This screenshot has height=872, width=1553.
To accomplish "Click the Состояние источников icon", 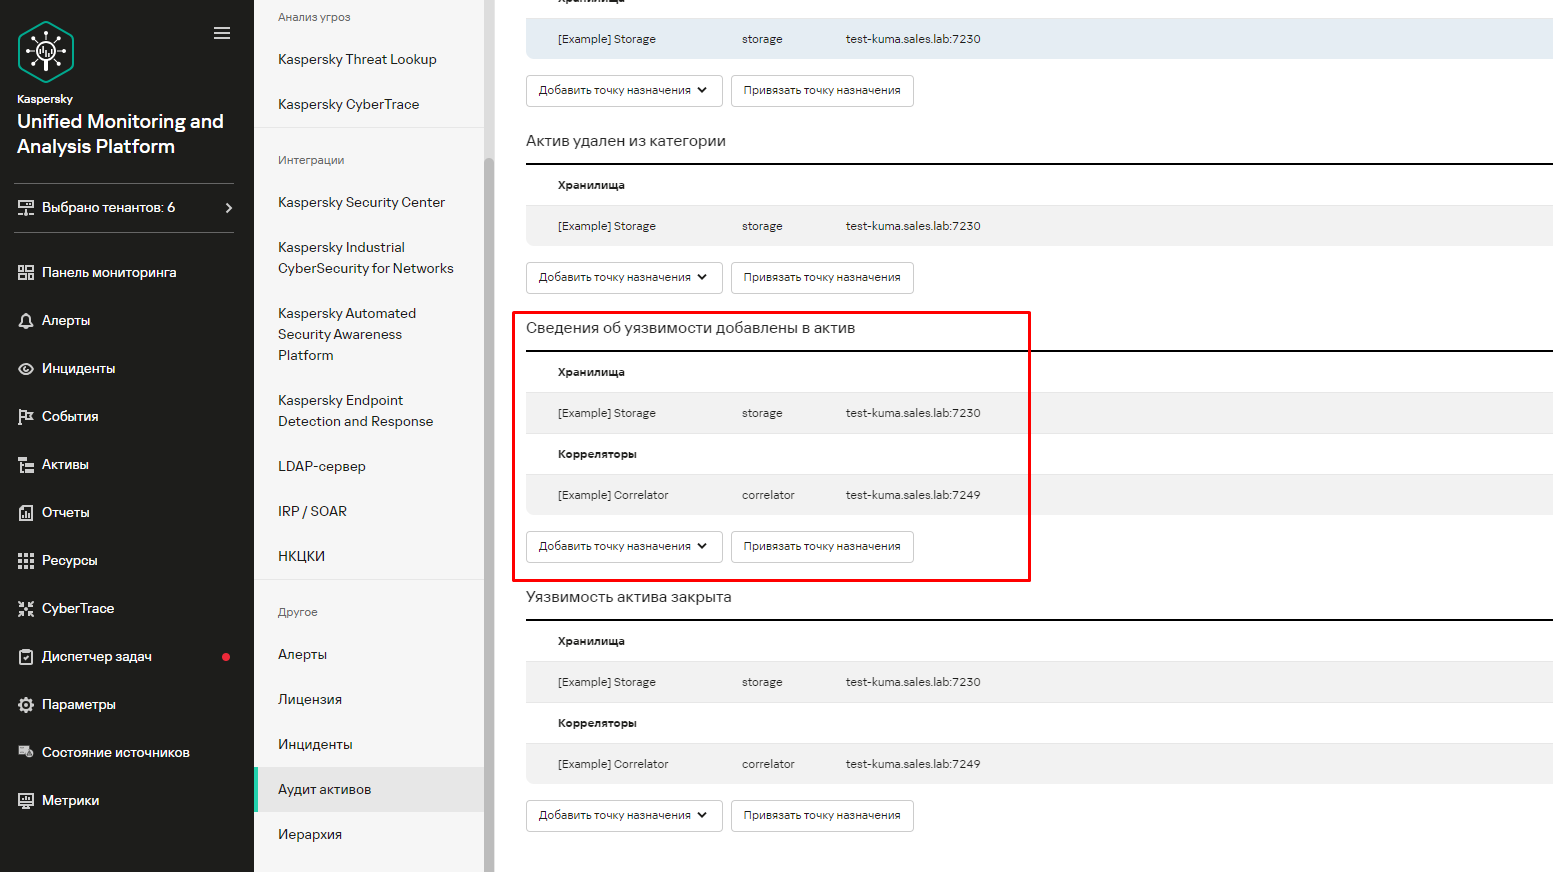I will coord(26,752).
